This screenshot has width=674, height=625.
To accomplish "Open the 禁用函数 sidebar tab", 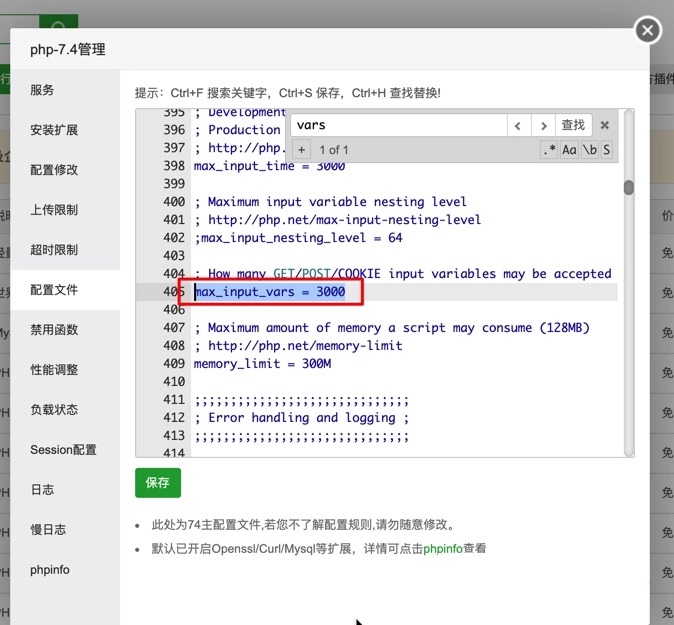I will (54, 330).
